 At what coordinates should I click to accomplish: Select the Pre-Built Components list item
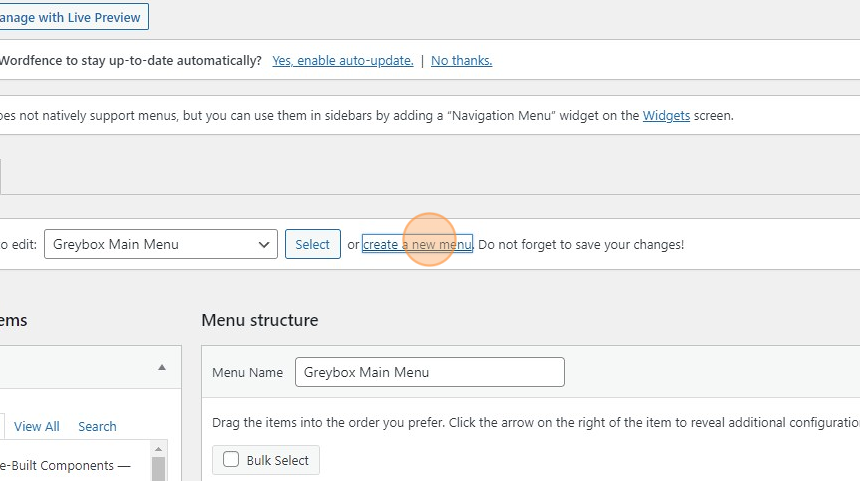pos(65,466)
